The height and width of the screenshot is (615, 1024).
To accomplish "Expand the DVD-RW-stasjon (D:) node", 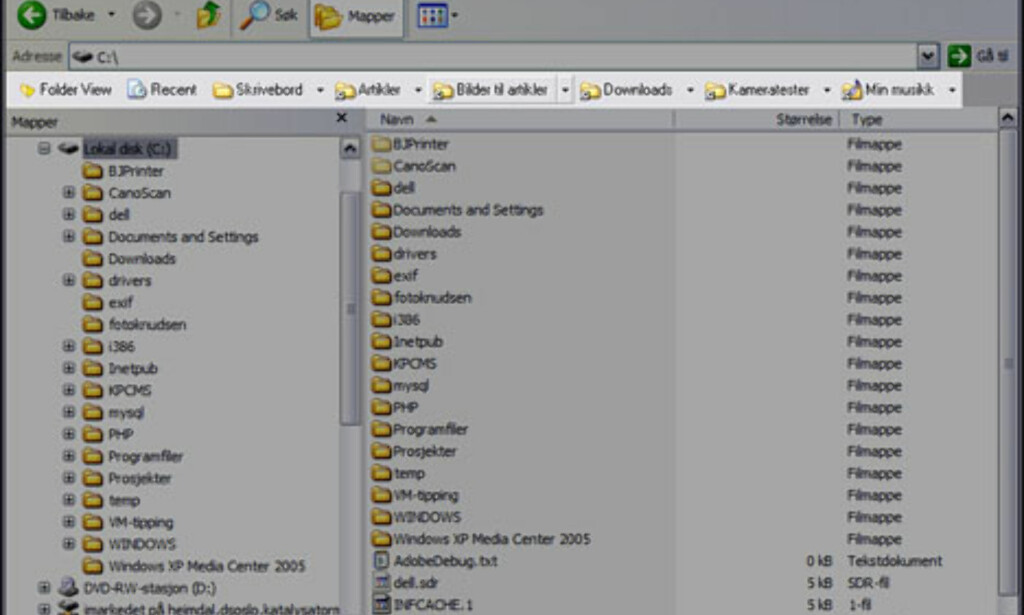I will [44, 588].
